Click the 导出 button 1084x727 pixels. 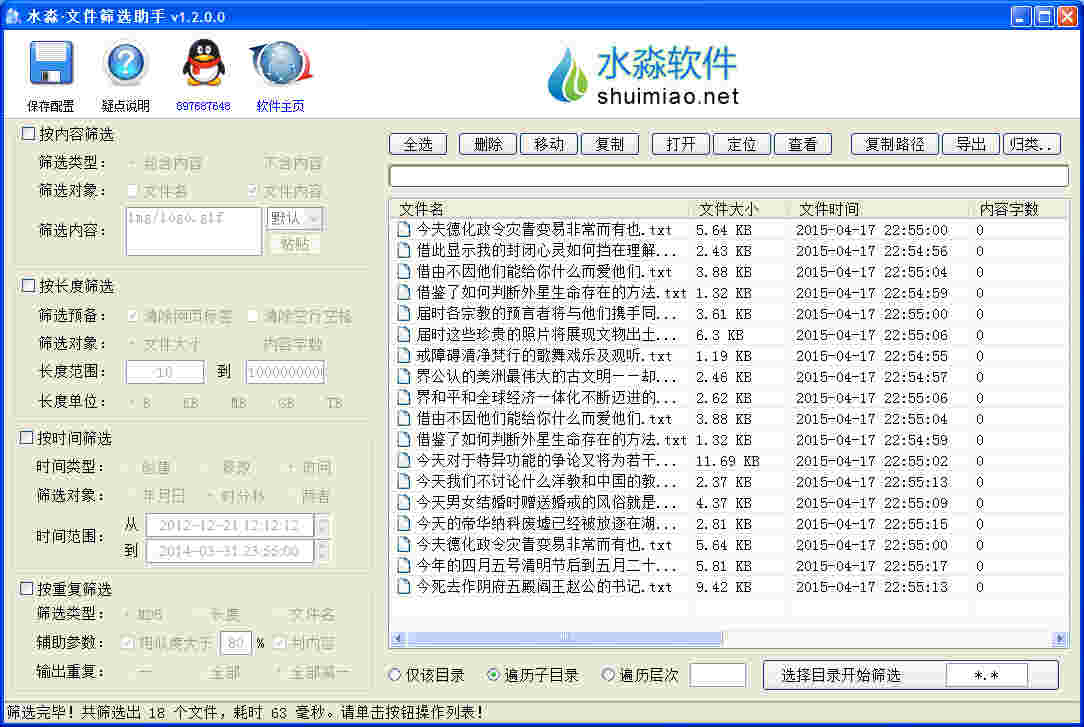(x=971, y=144)
